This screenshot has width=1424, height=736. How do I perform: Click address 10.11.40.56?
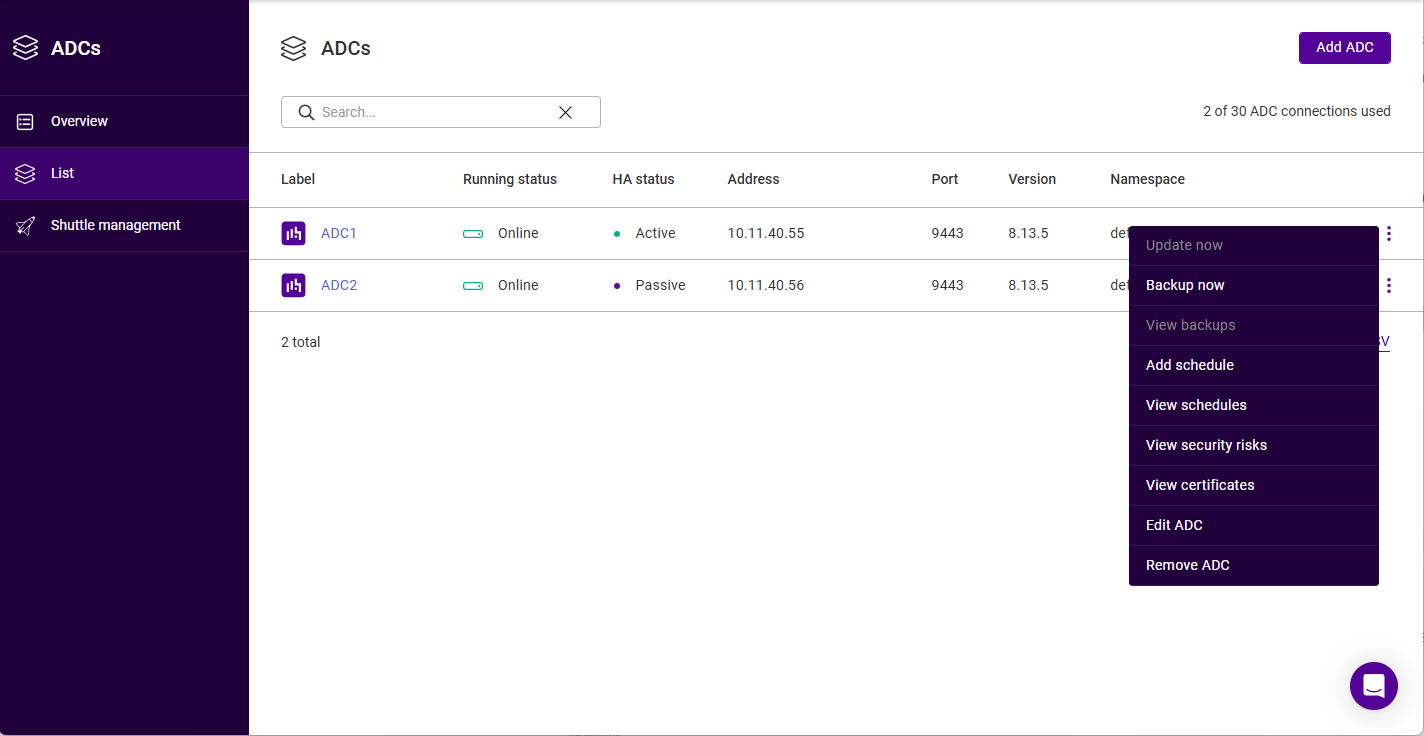(x=766, y=285)
